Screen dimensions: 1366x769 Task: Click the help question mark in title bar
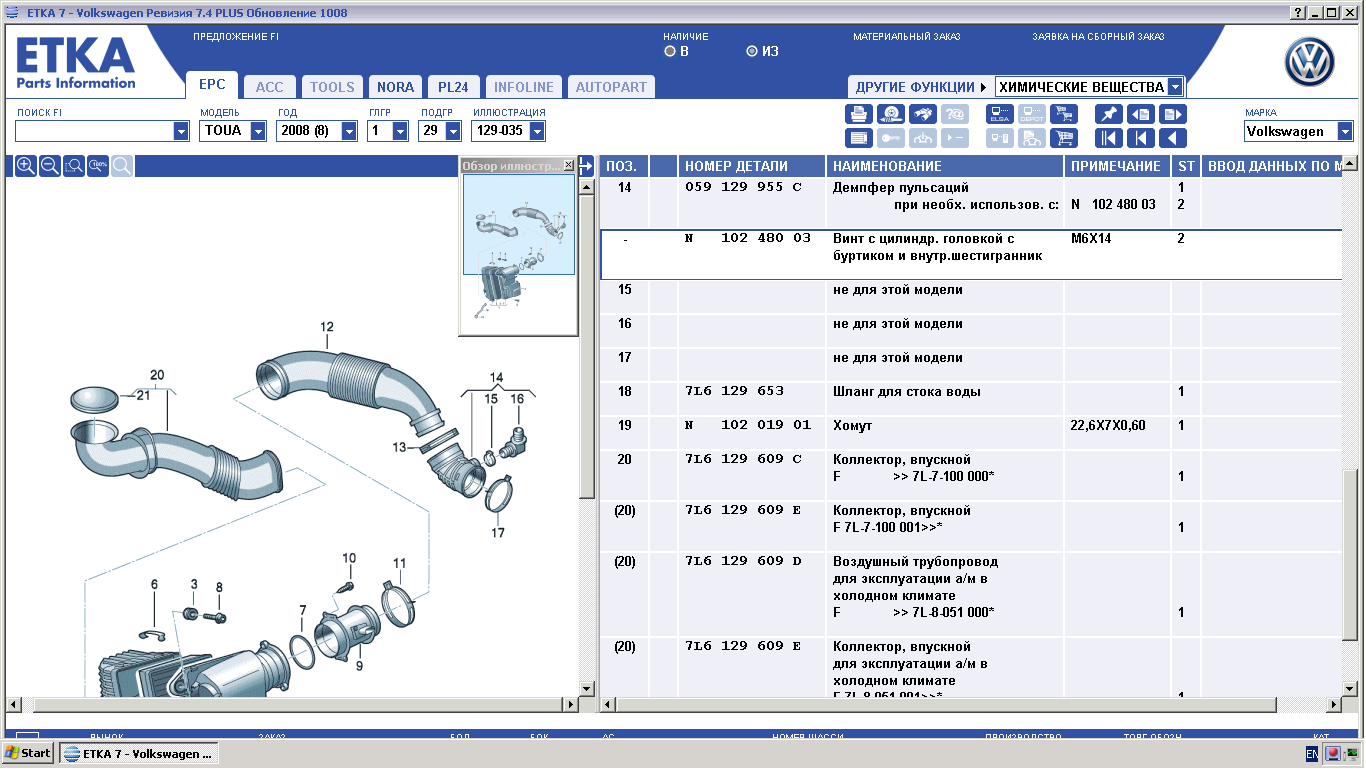(1297, 13)
